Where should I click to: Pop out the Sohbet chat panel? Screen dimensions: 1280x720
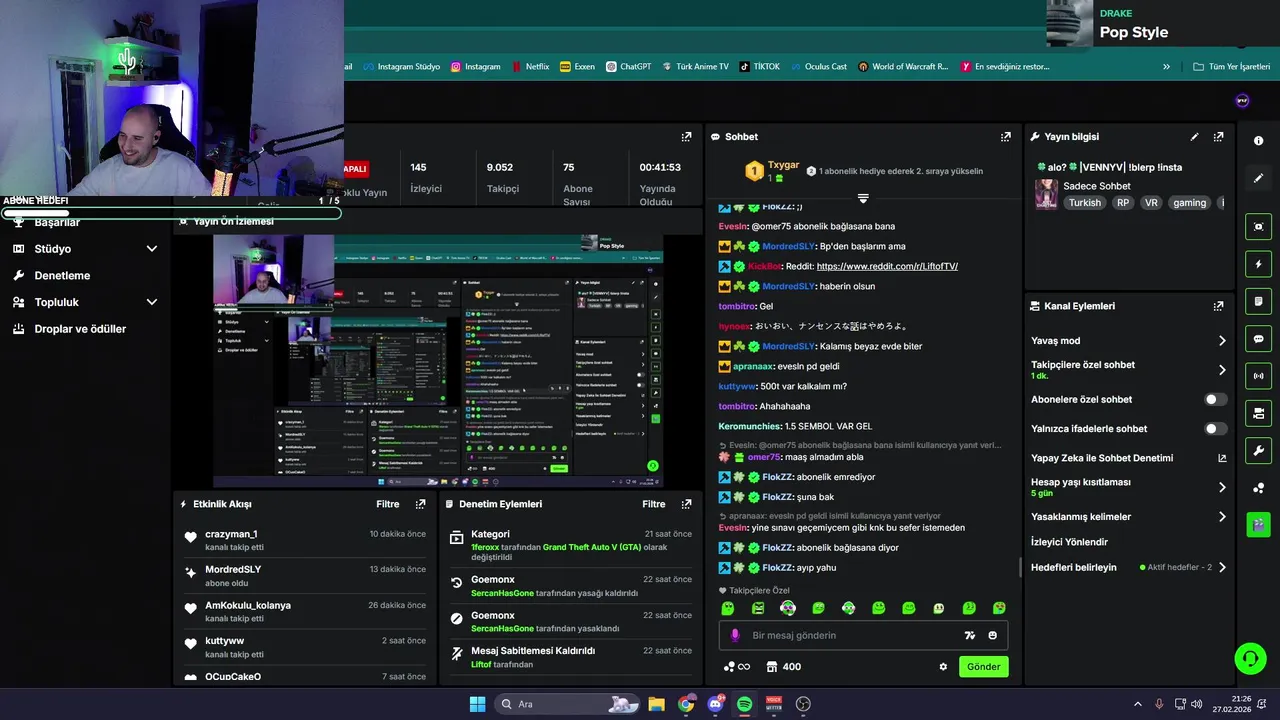[x=1005, y=137]
